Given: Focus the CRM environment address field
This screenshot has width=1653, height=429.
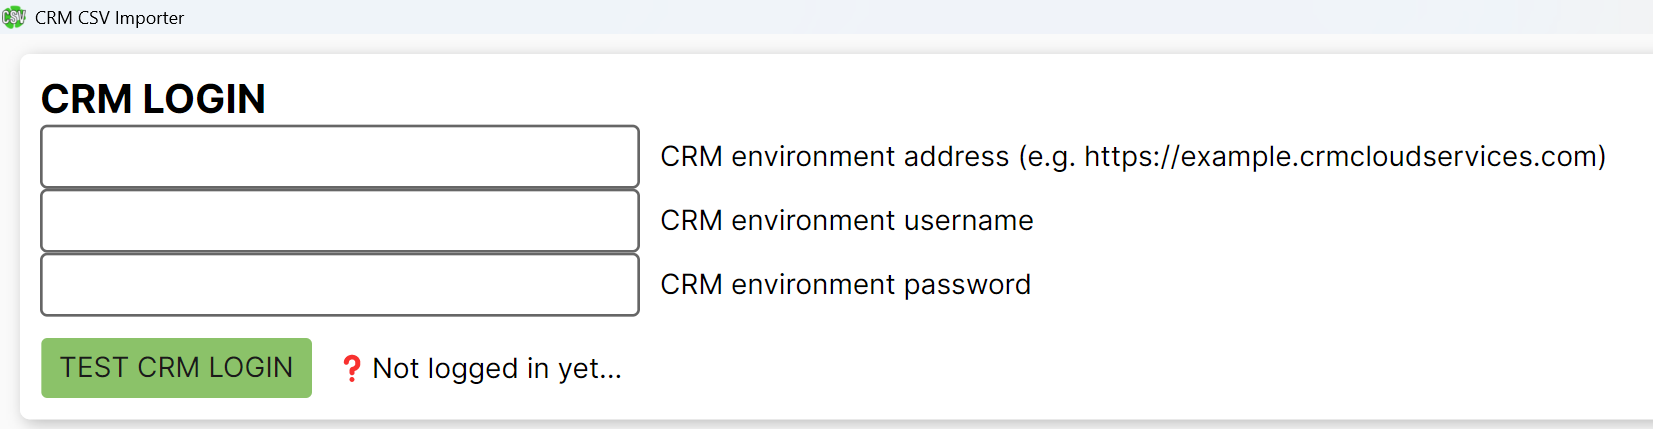Looking at the screenshot, I should pos(340,156).
